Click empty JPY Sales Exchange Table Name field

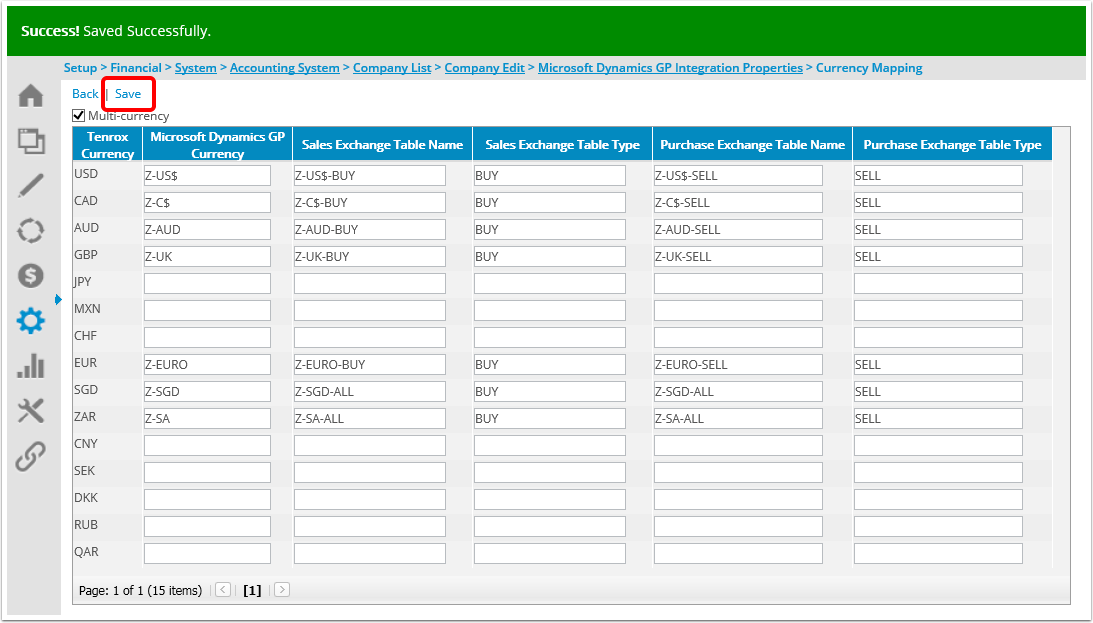(x=369, y=284)
